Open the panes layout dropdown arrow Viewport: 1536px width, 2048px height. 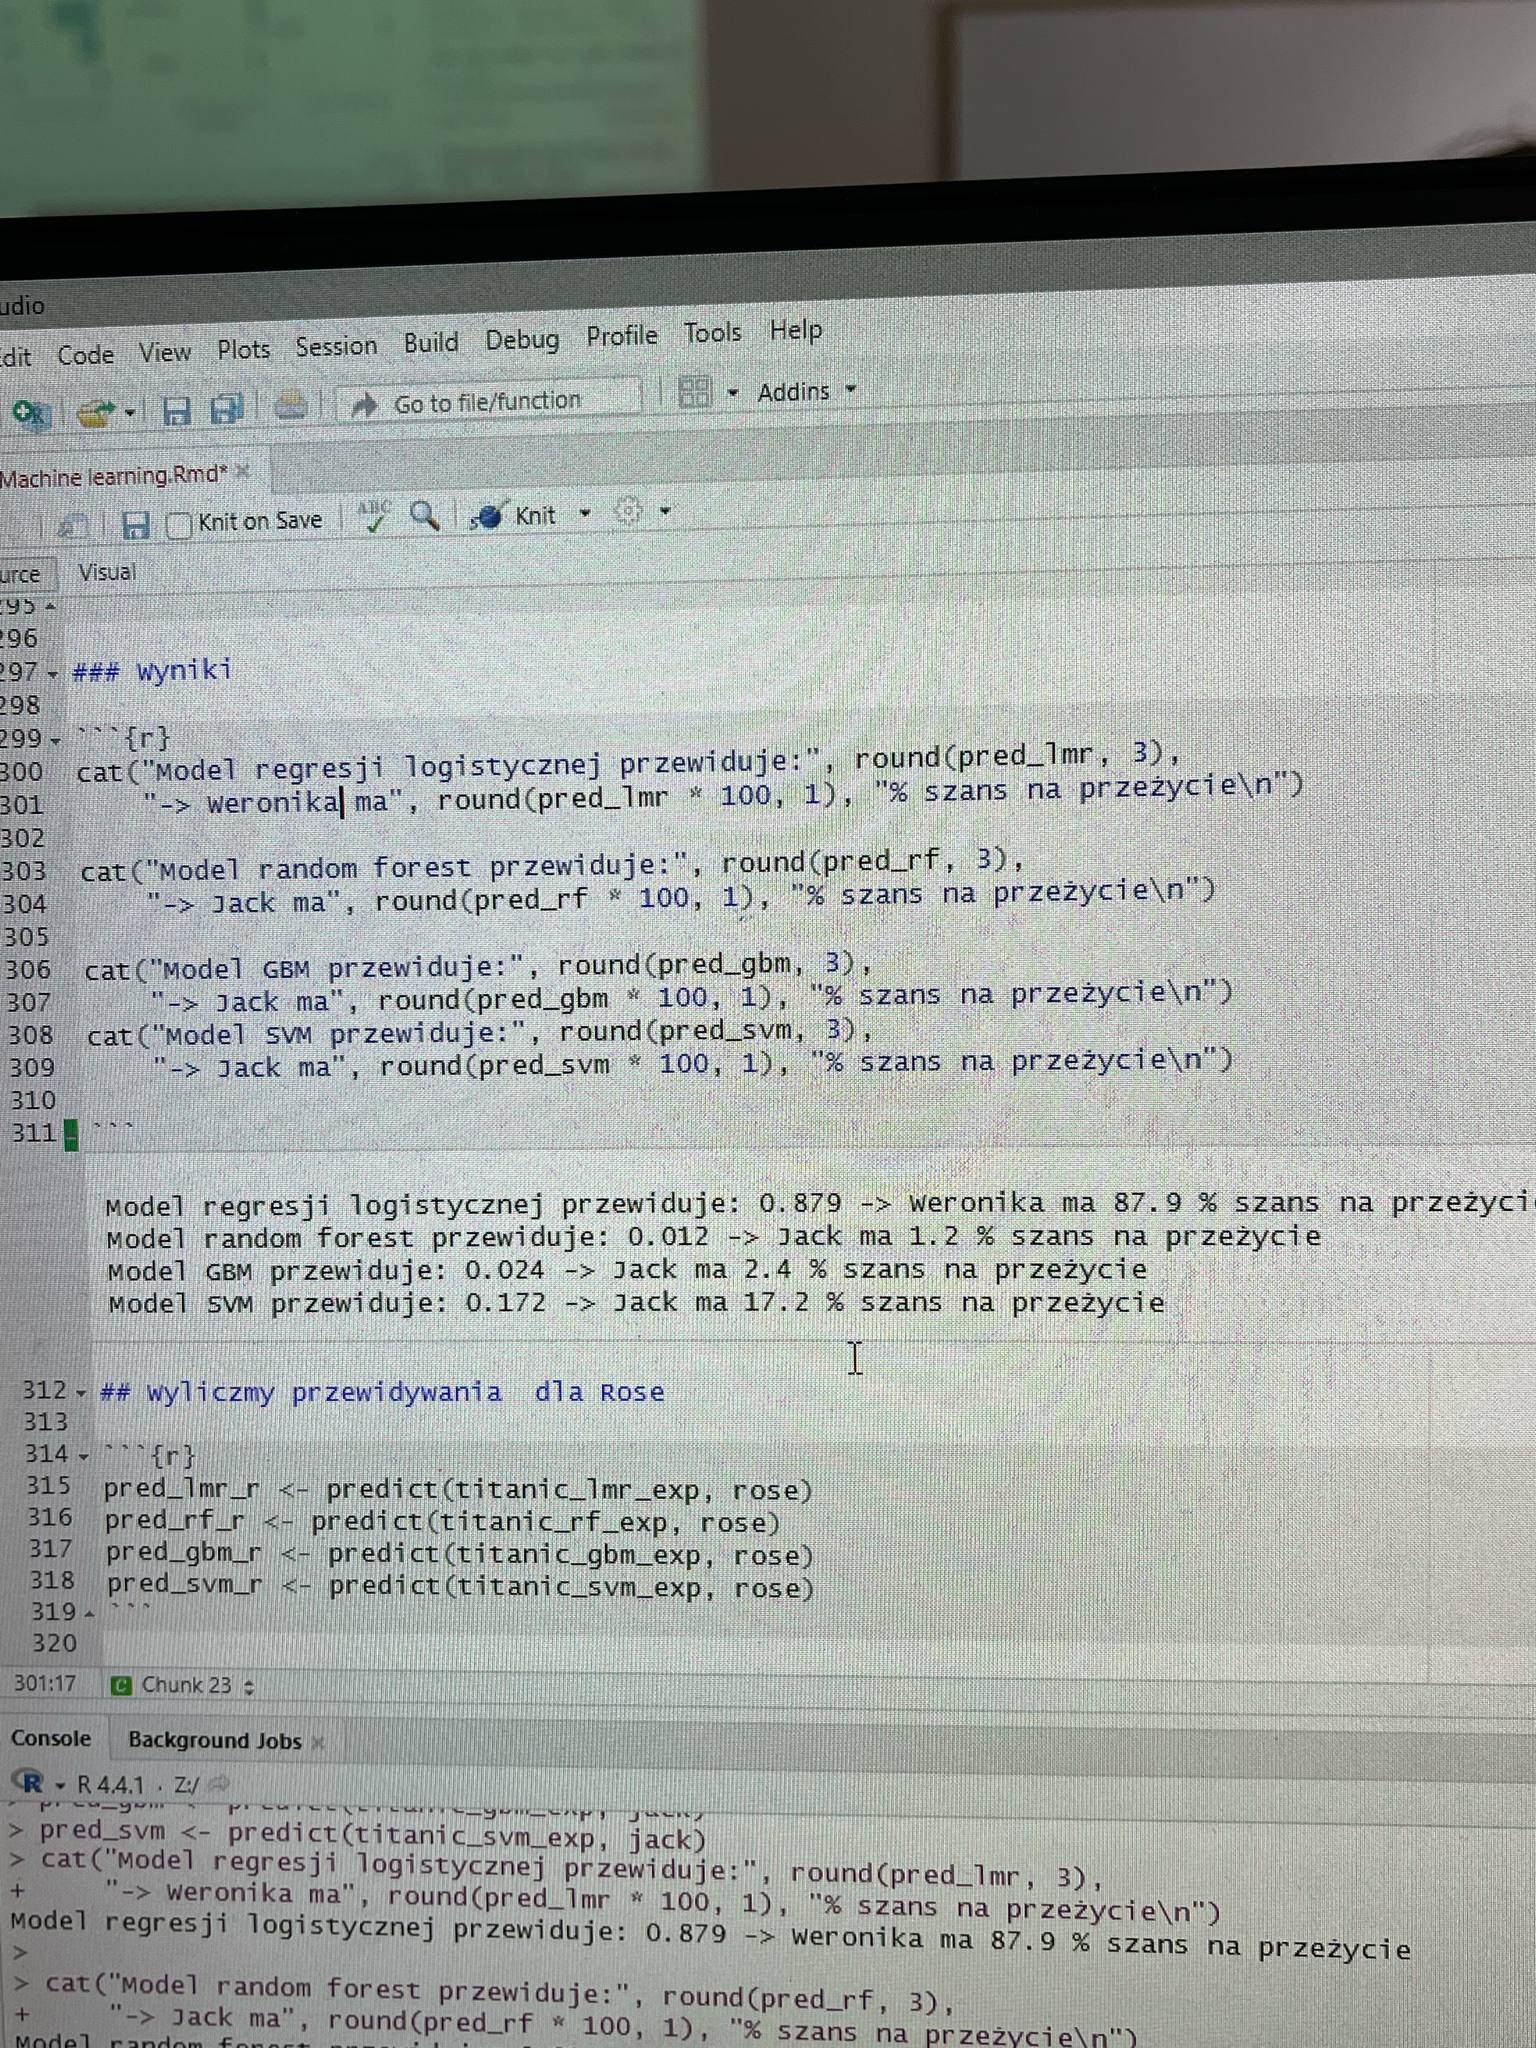pos(732,393)
